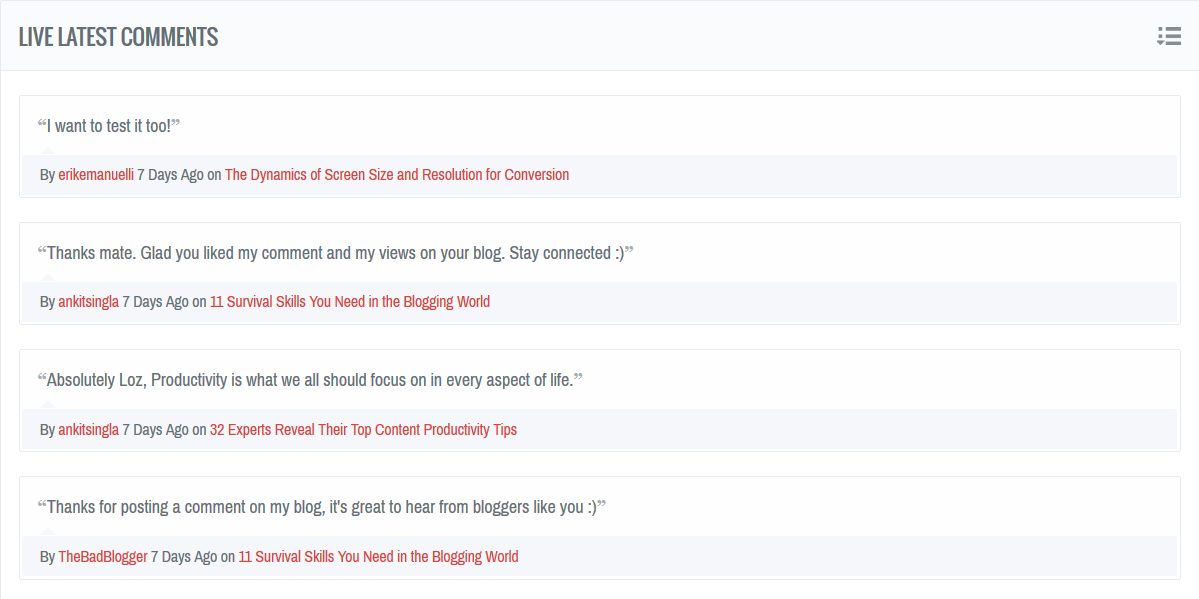
Task: Click closing quote mark after 'Stay connected :)'
Action: 629,251
